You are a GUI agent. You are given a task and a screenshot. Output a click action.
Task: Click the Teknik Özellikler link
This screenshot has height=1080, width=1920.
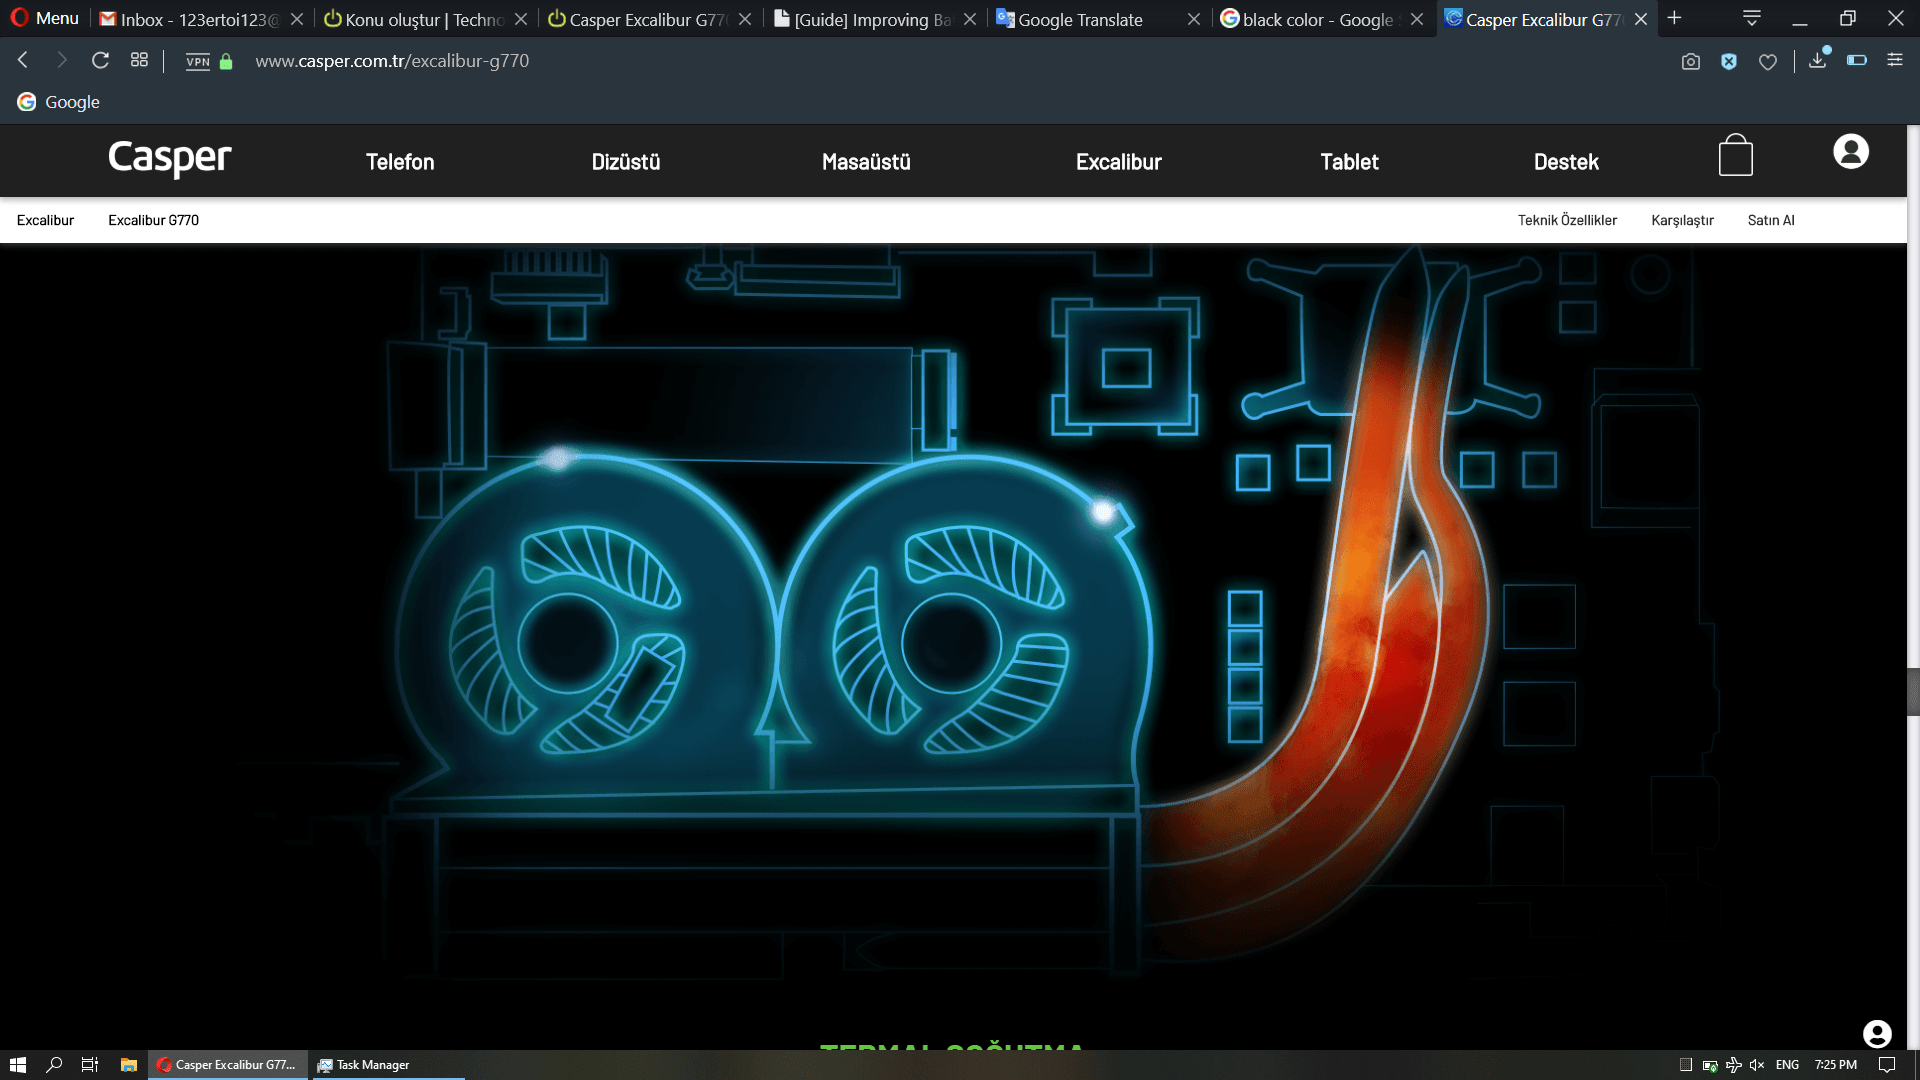click(x=1567, y=220)
